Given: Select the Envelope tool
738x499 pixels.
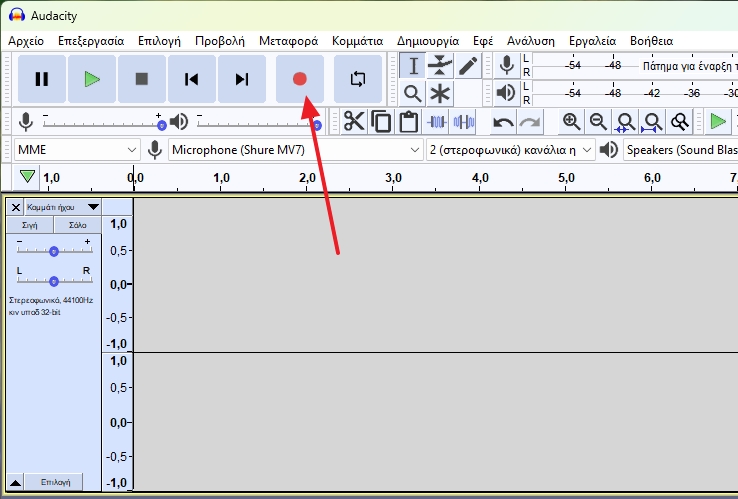Looking at the screenshot, I should [440, 66].
